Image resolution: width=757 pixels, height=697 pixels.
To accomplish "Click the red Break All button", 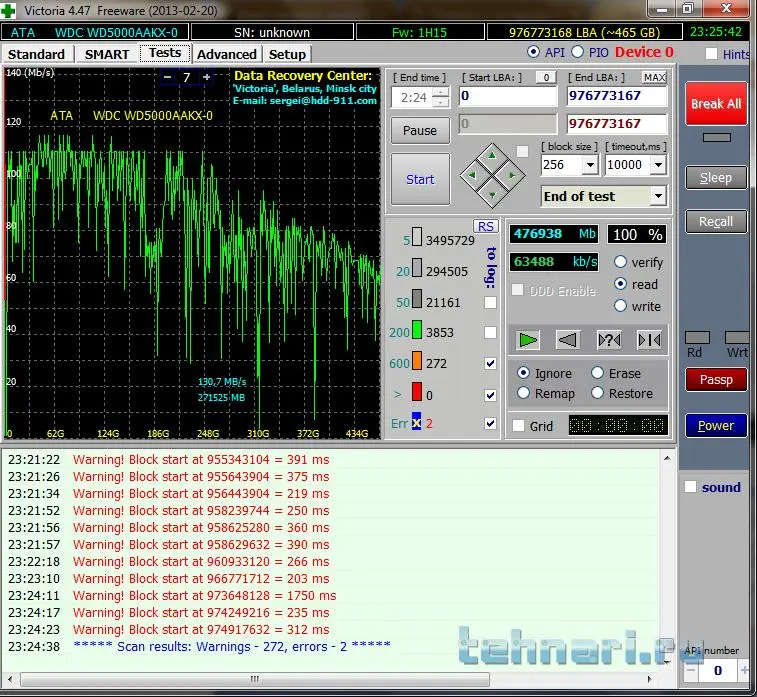I will pos(715,104).
